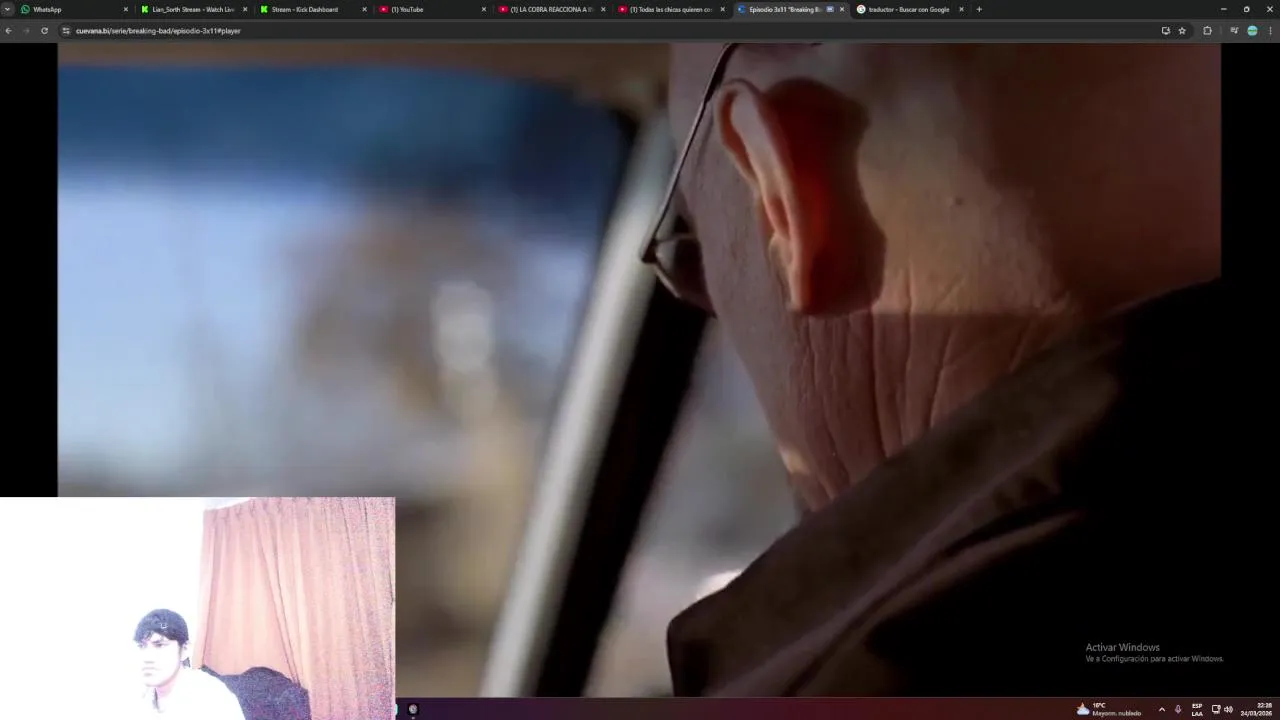Click the audio indicator on Episodio 3x11 tab
1280x720 pixels.
click(830, 9)
